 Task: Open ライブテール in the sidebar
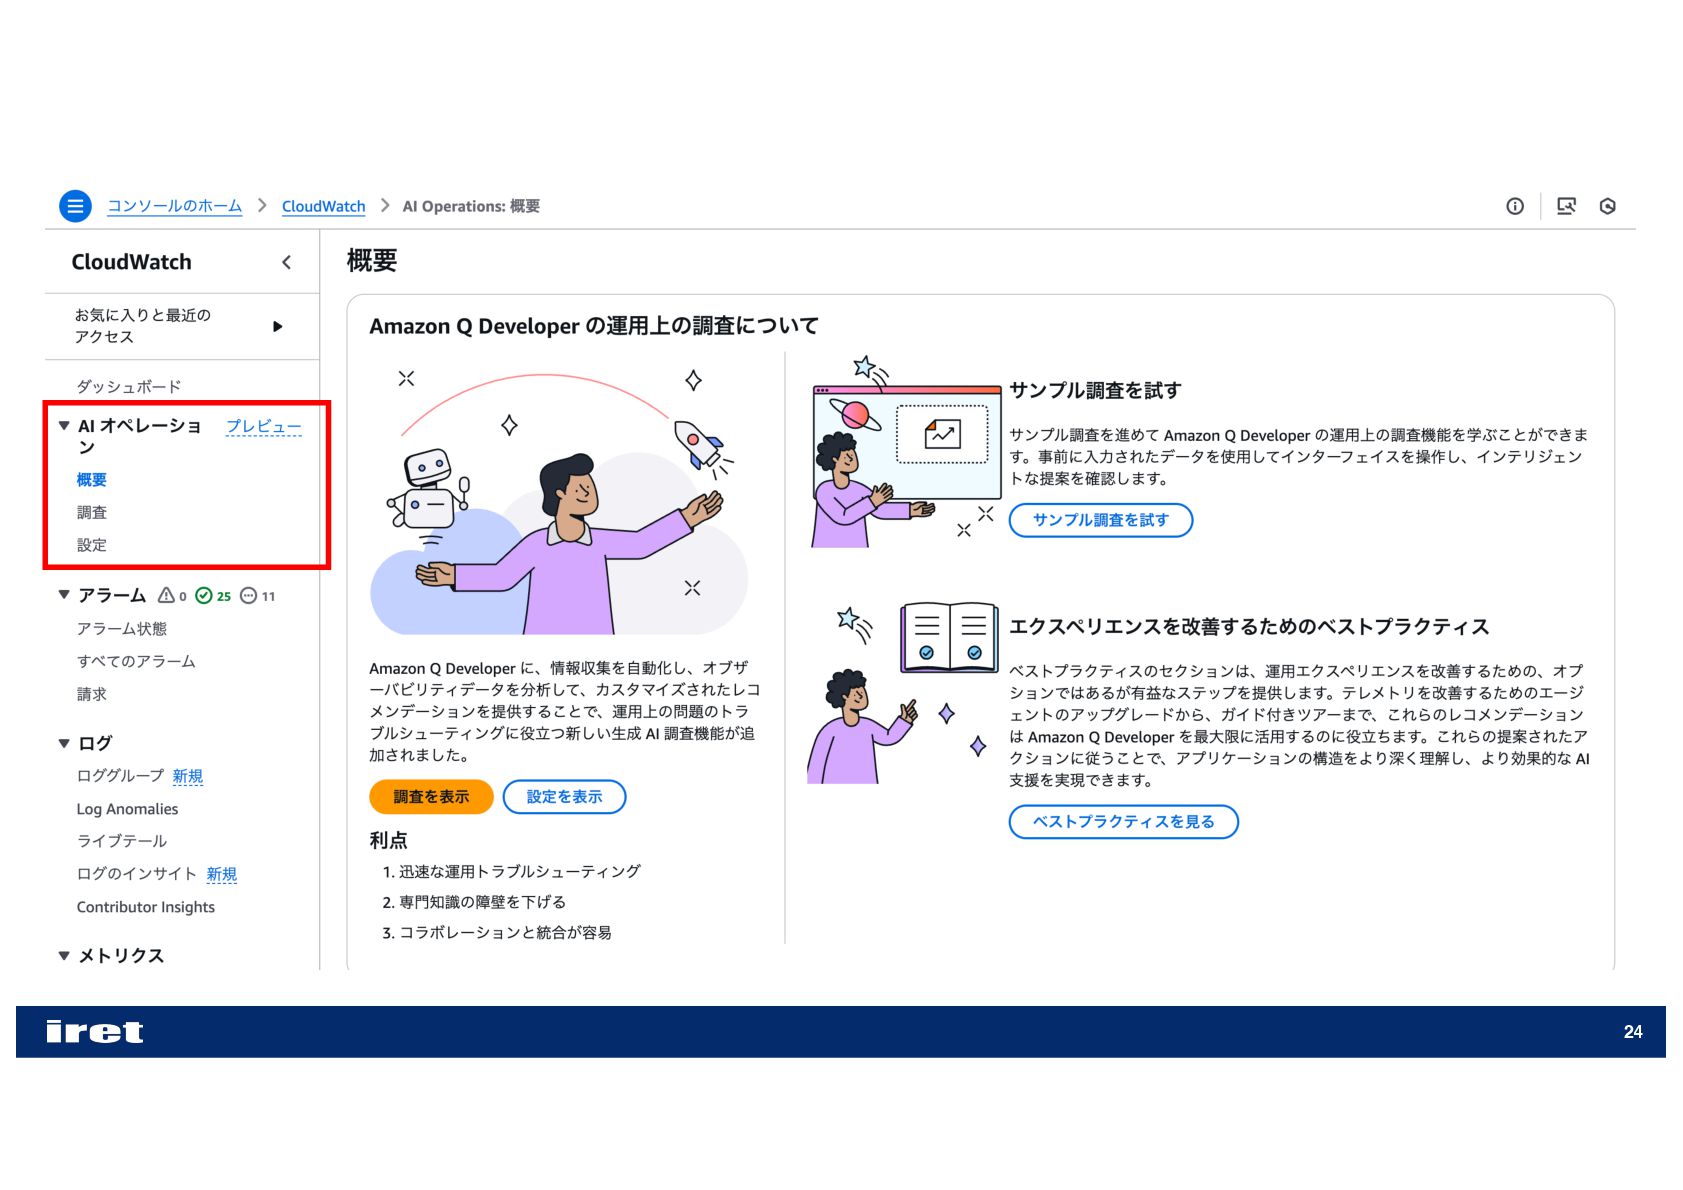(122, 841)
